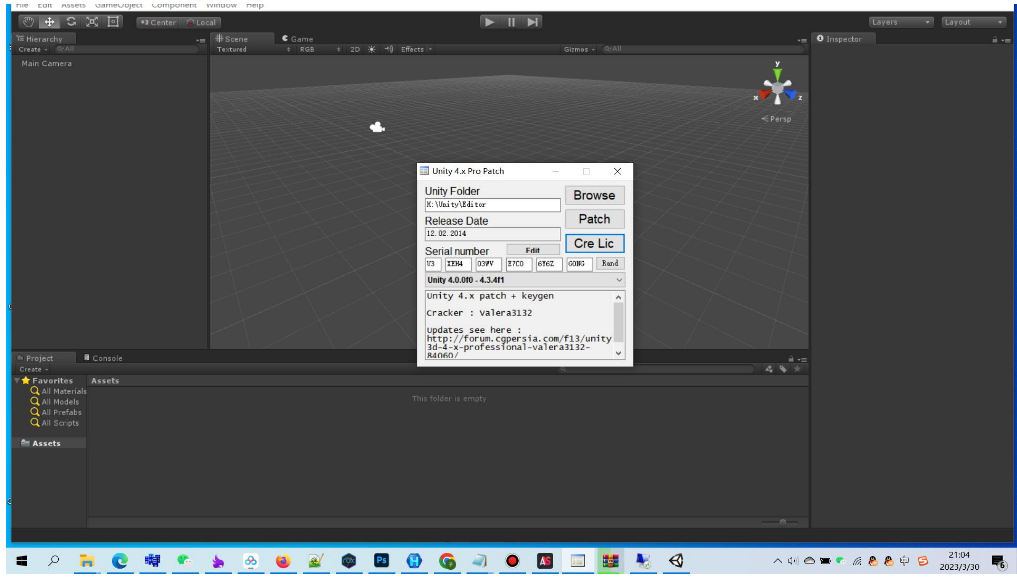Viewport: 1017px width, 579px height.
Task: Switch to the Game tab
Action: [297, 39]
